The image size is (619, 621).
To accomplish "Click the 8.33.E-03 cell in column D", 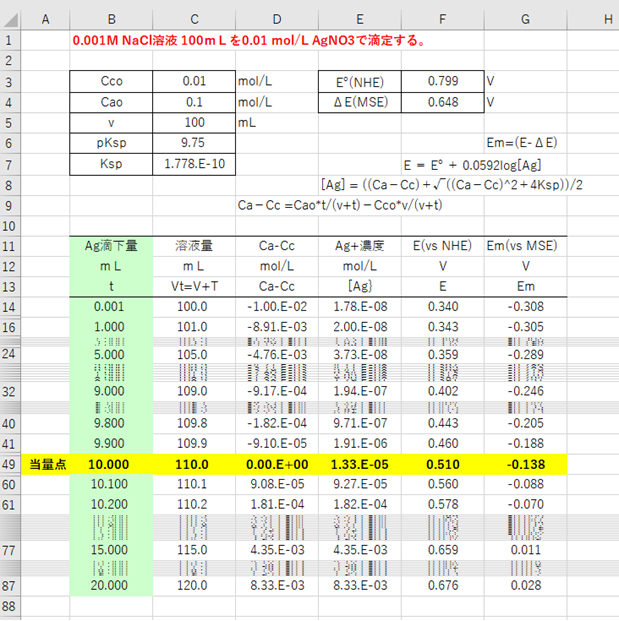I will pos(277,585).
